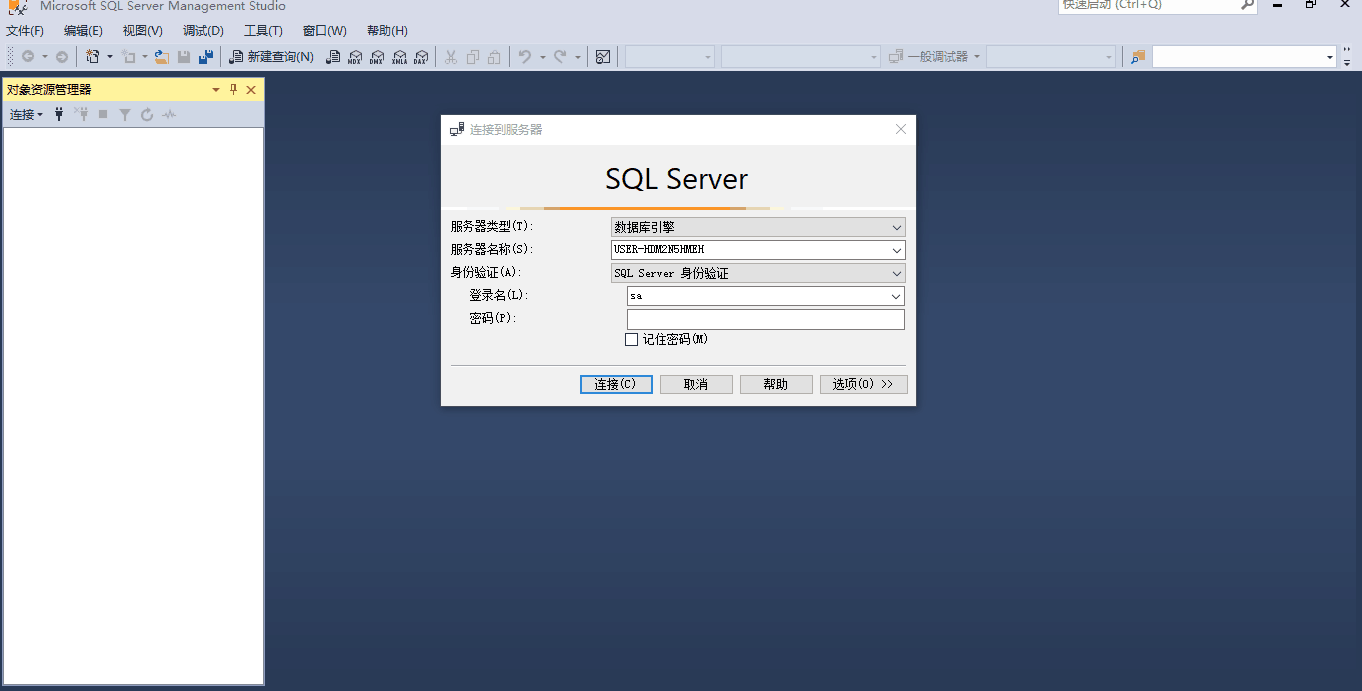The width and height of the screenshot is (1362, 691).
Task: Click the Copy icon in toolbar
Action: [x=473, y=57]
